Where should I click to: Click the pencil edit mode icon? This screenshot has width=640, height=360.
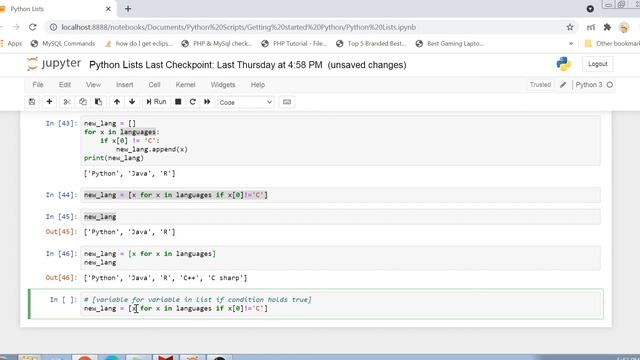point(563,85)
